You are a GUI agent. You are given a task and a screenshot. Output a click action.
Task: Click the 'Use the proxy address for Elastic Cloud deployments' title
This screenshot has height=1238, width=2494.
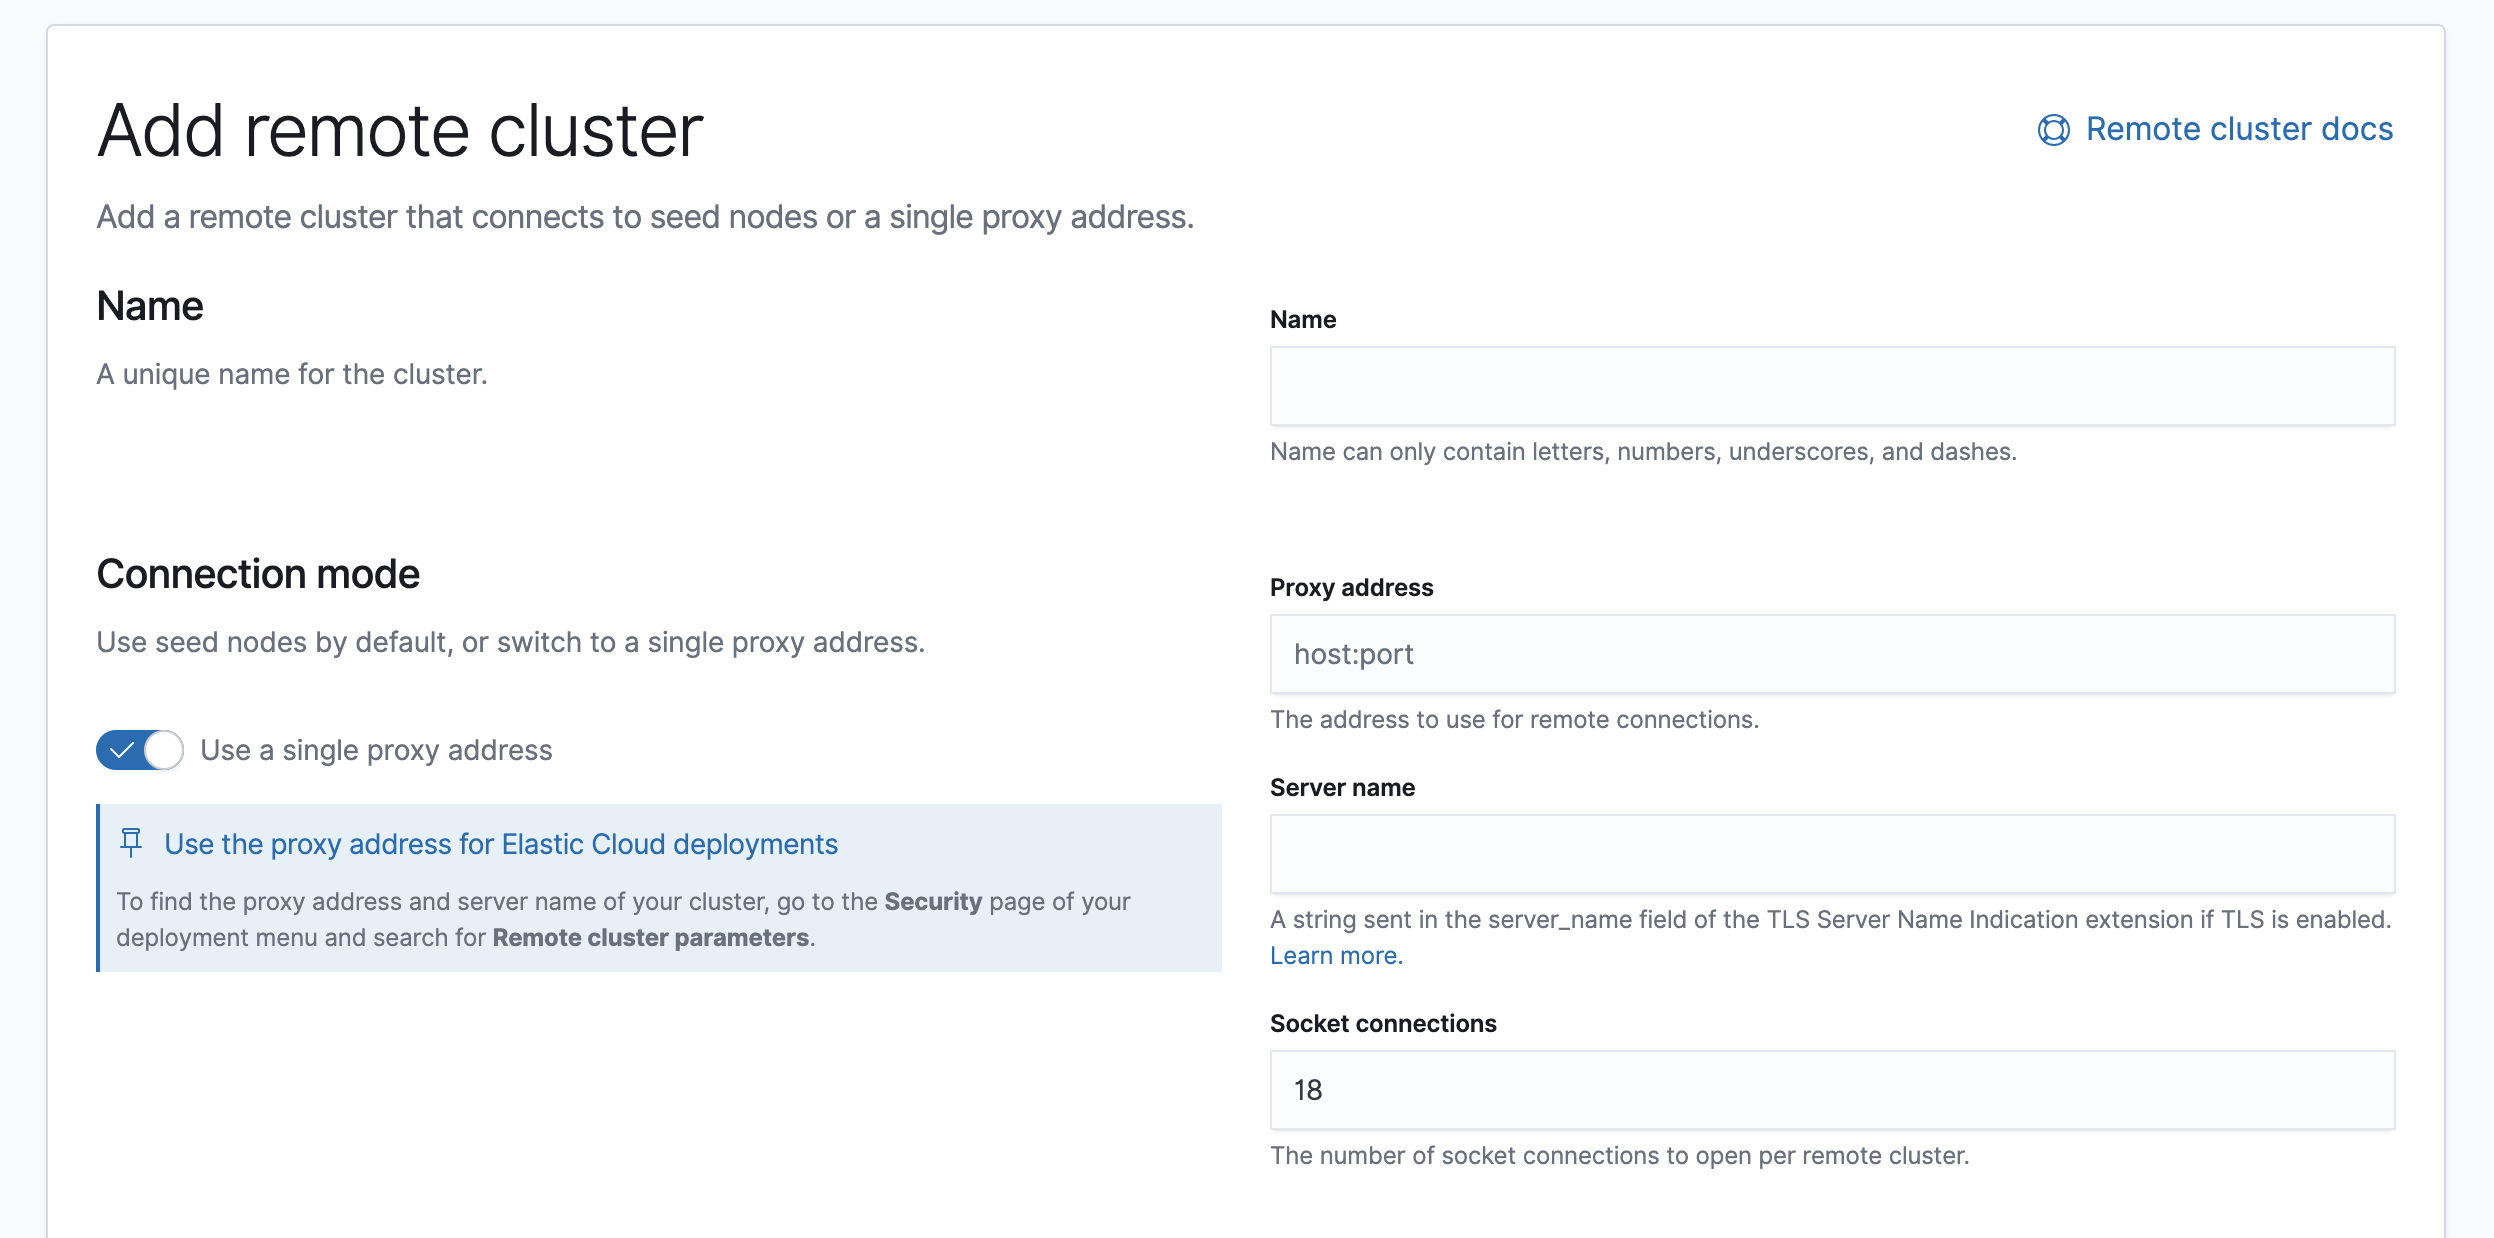click(500, 844)
